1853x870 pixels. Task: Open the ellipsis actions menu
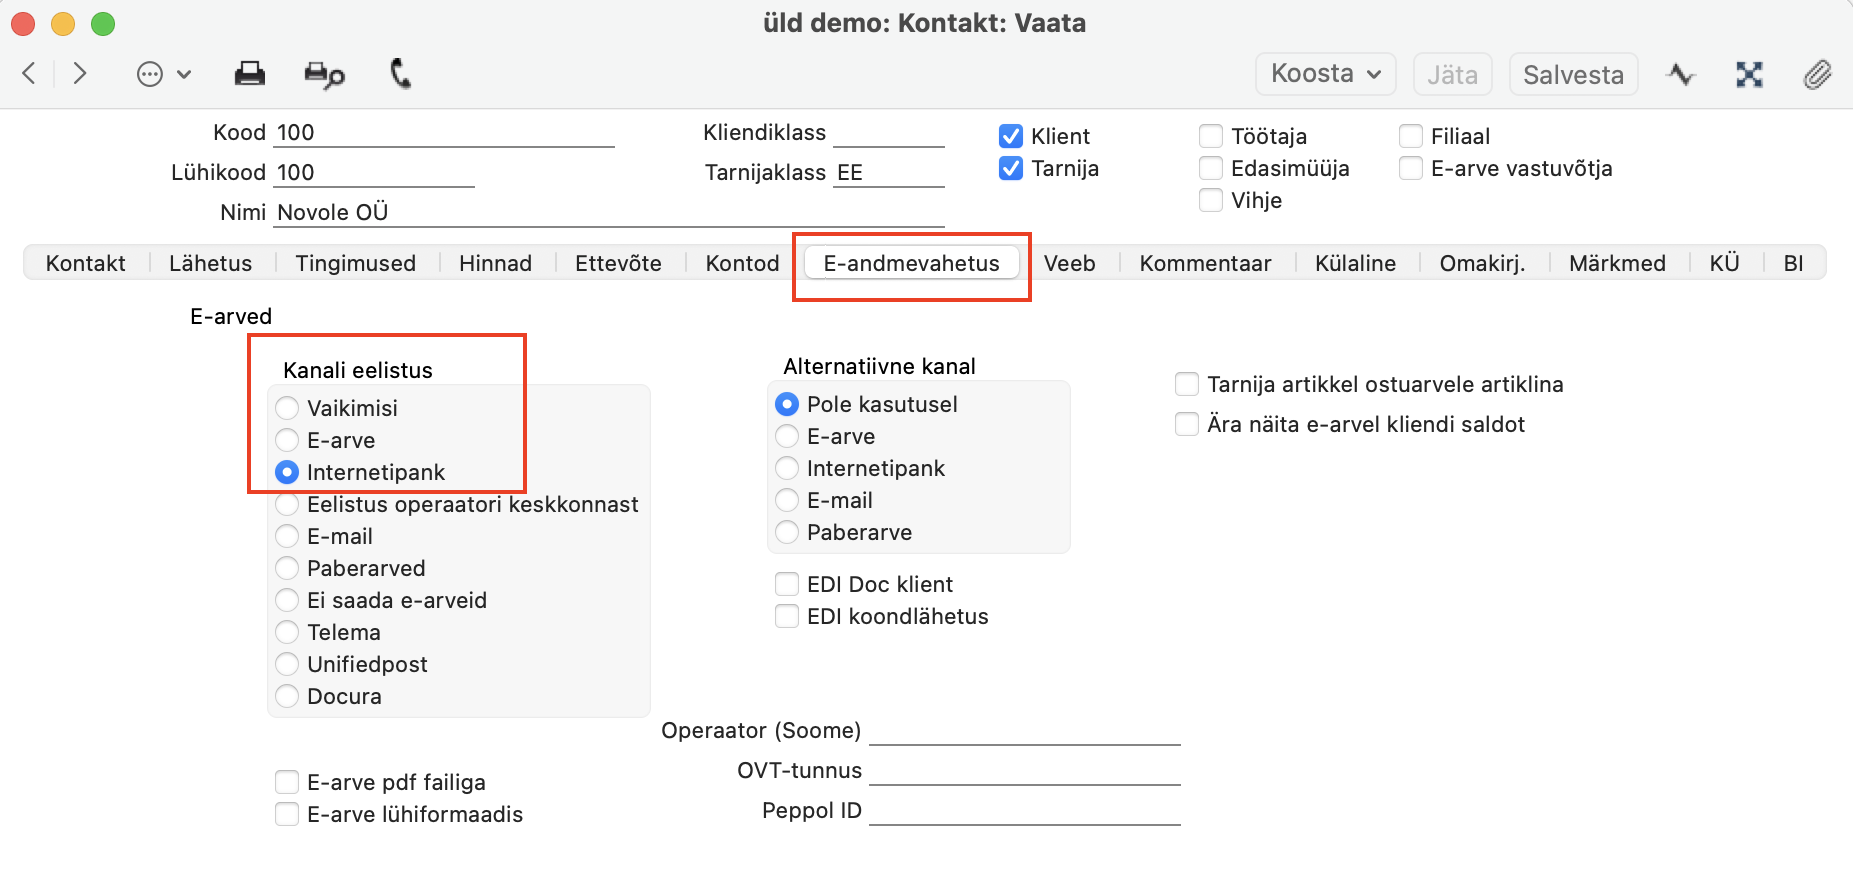pyautogui.click(x=163, y=74)
